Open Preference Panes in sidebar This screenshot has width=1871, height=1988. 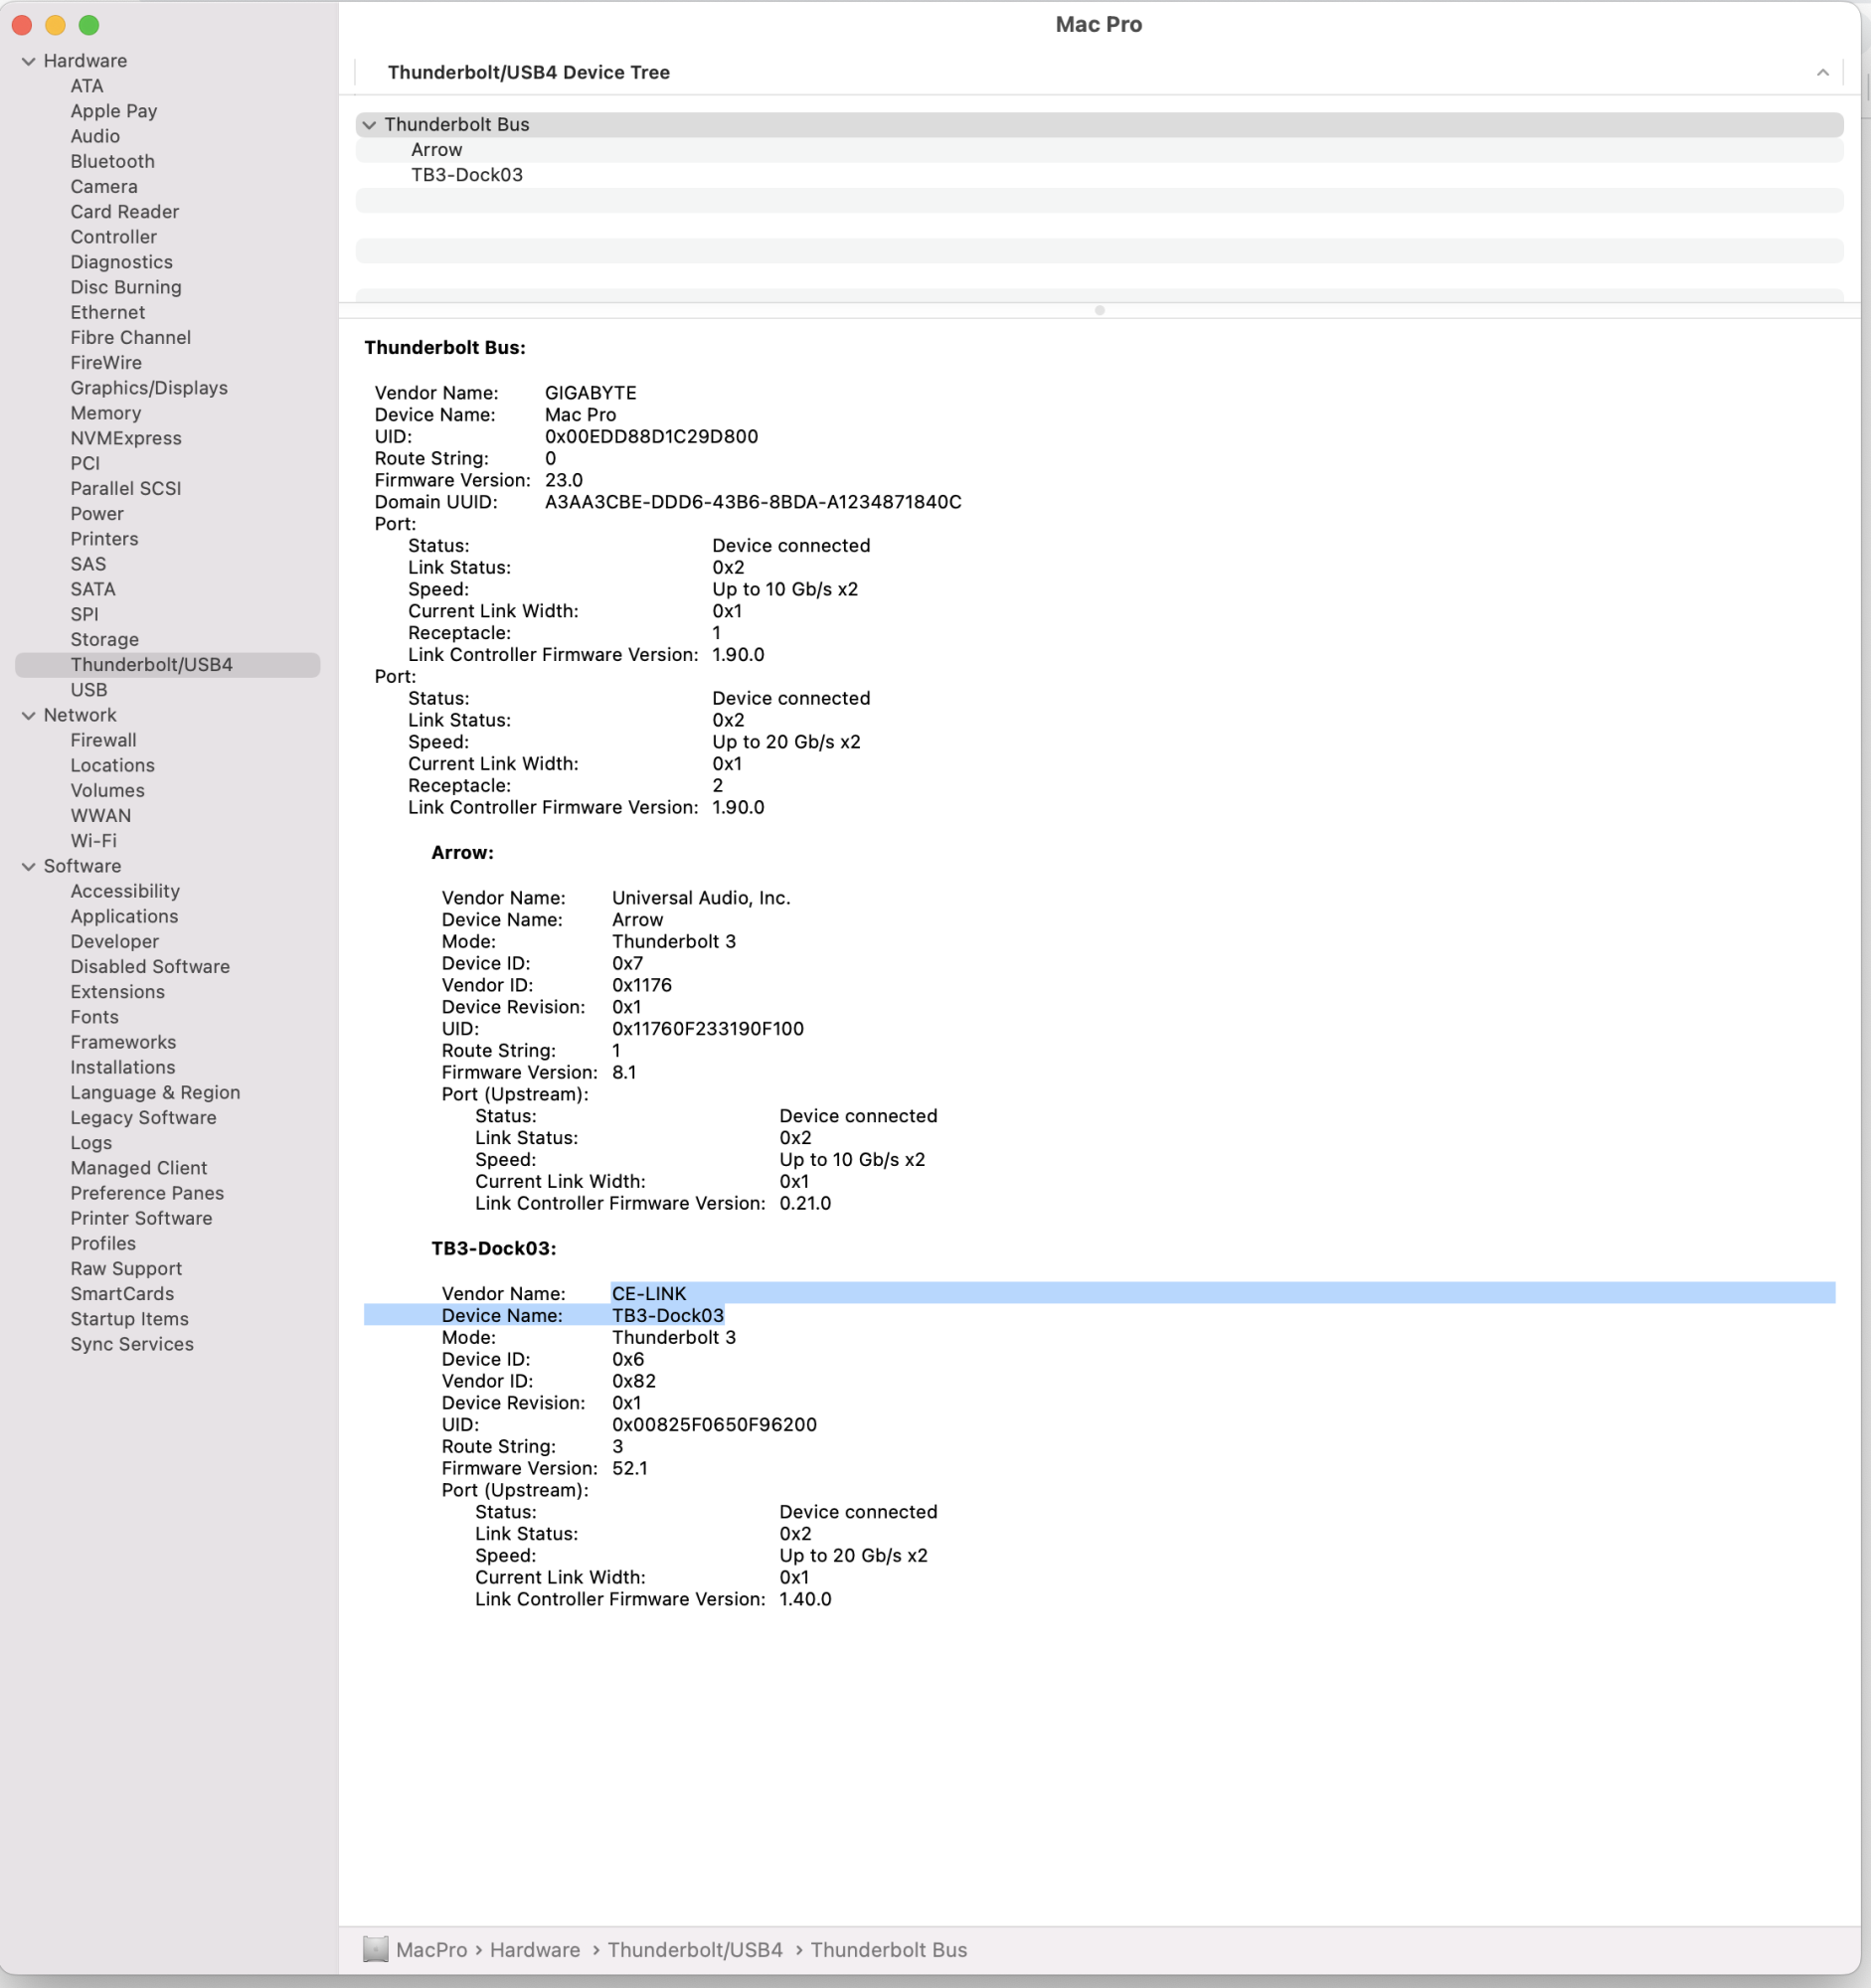click(x=147, y=1193)
